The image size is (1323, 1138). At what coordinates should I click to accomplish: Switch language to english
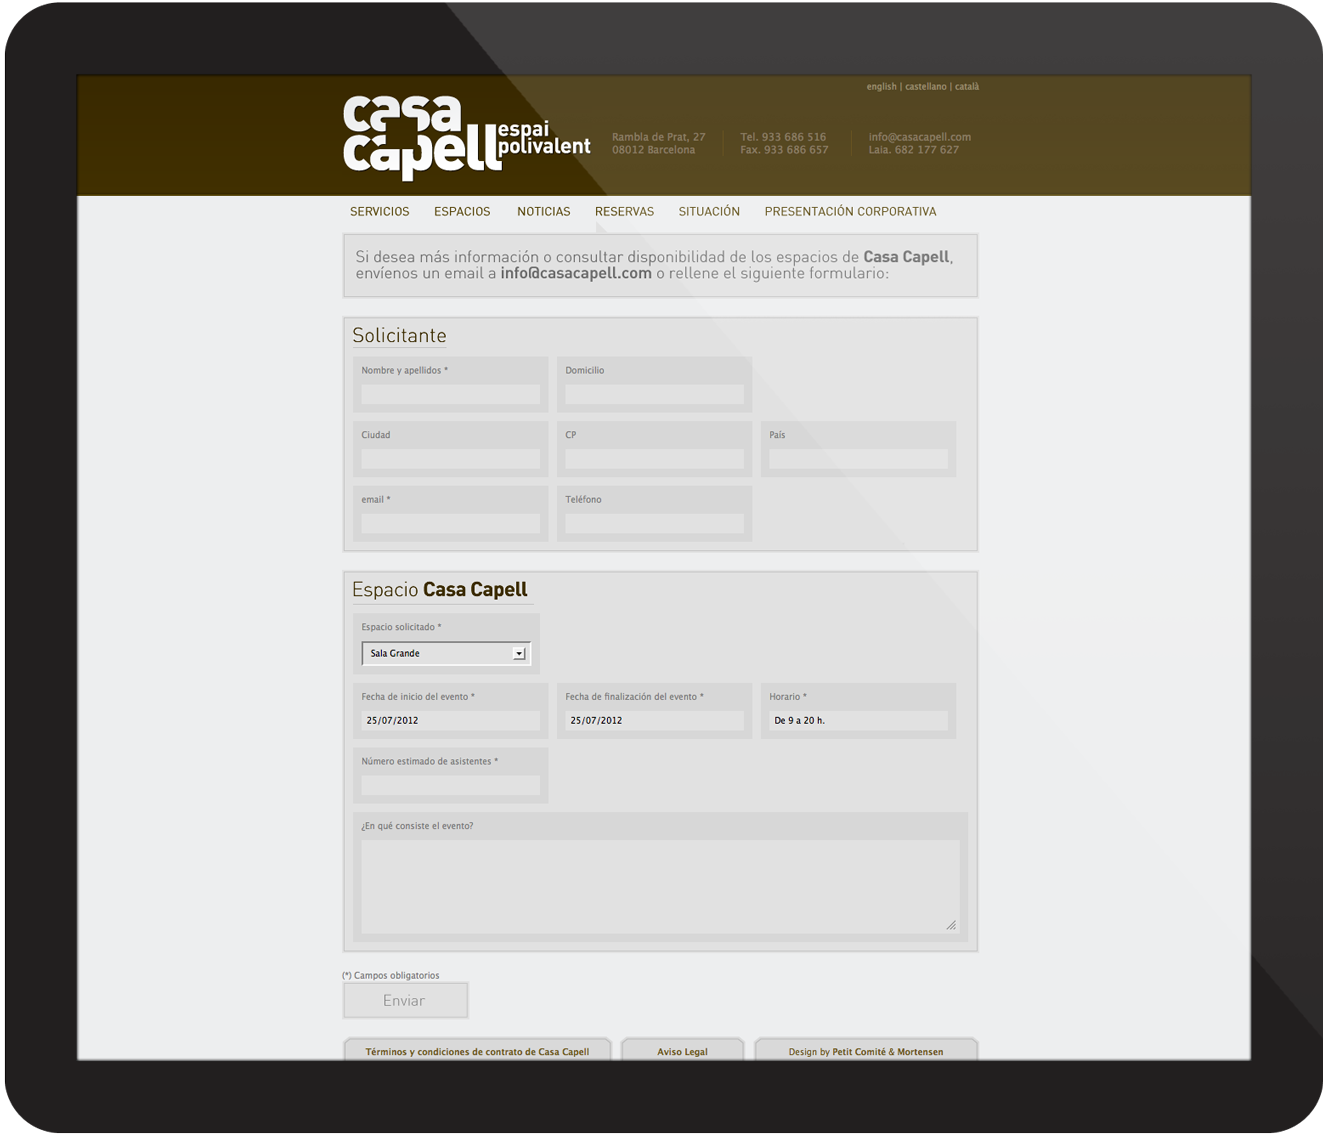880,87
